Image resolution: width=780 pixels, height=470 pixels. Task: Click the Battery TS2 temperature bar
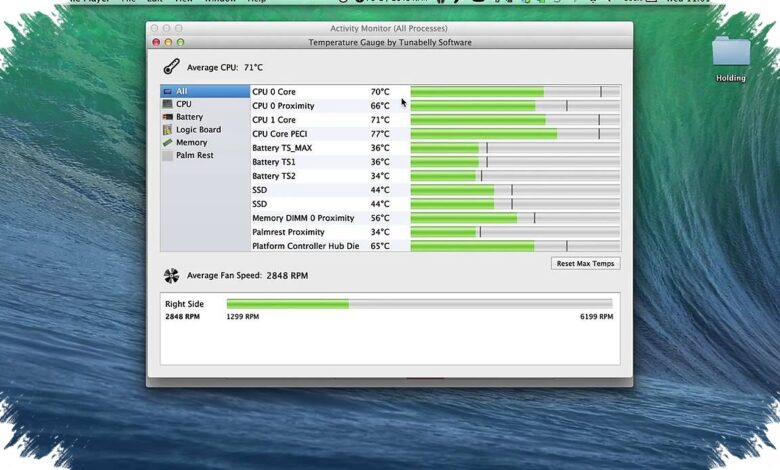coord(515,176)
